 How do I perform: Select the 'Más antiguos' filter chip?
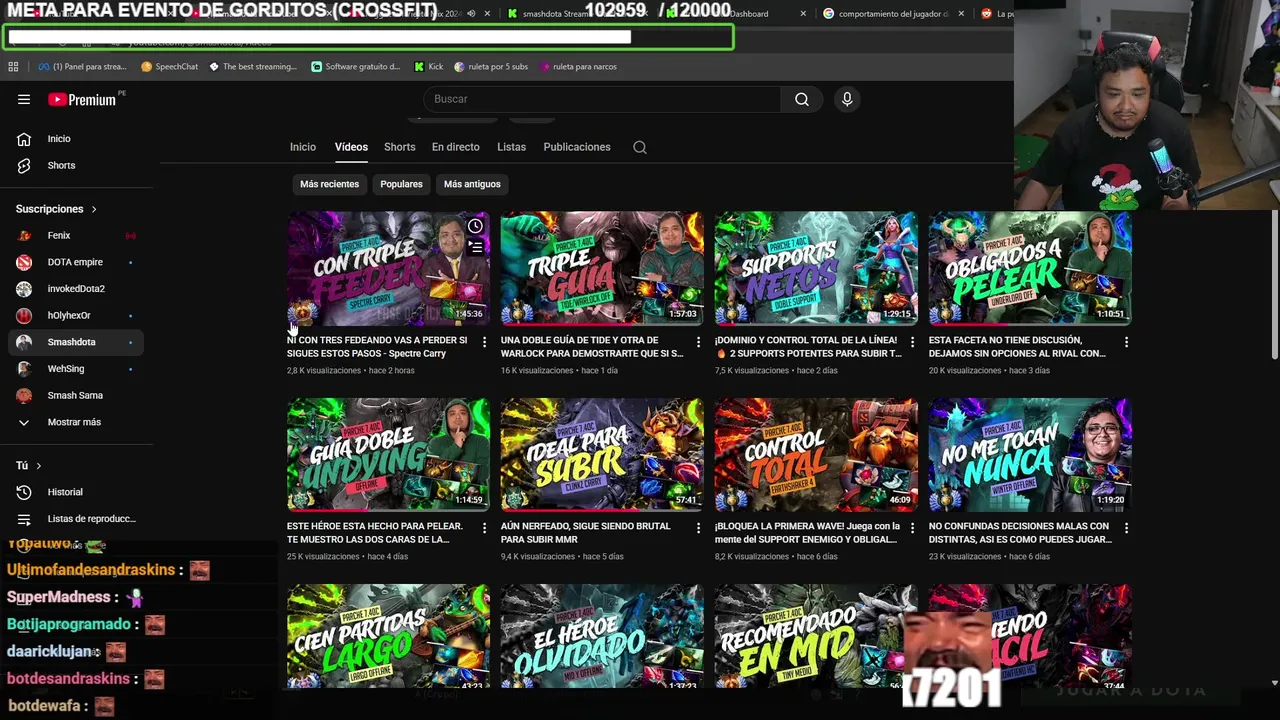[x=472, y=184]
